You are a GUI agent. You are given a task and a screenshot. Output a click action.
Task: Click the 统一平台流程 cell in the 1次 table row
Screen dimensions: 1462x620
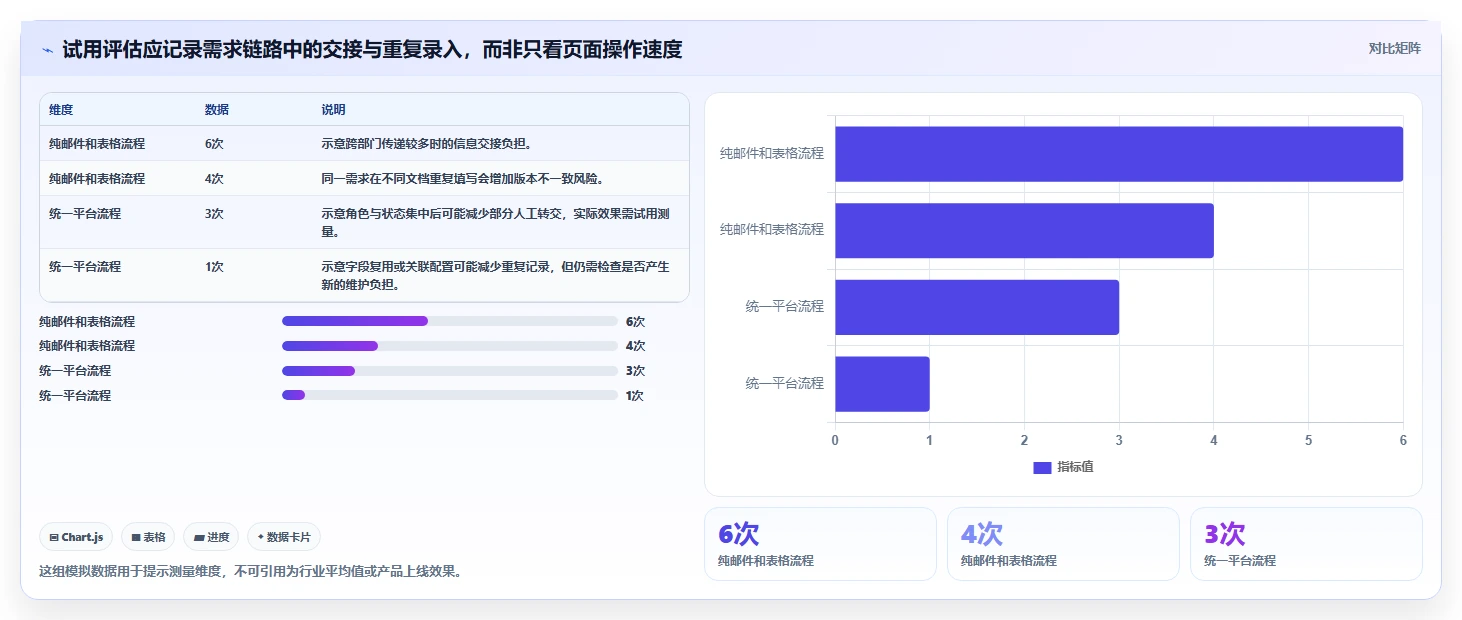85,267
